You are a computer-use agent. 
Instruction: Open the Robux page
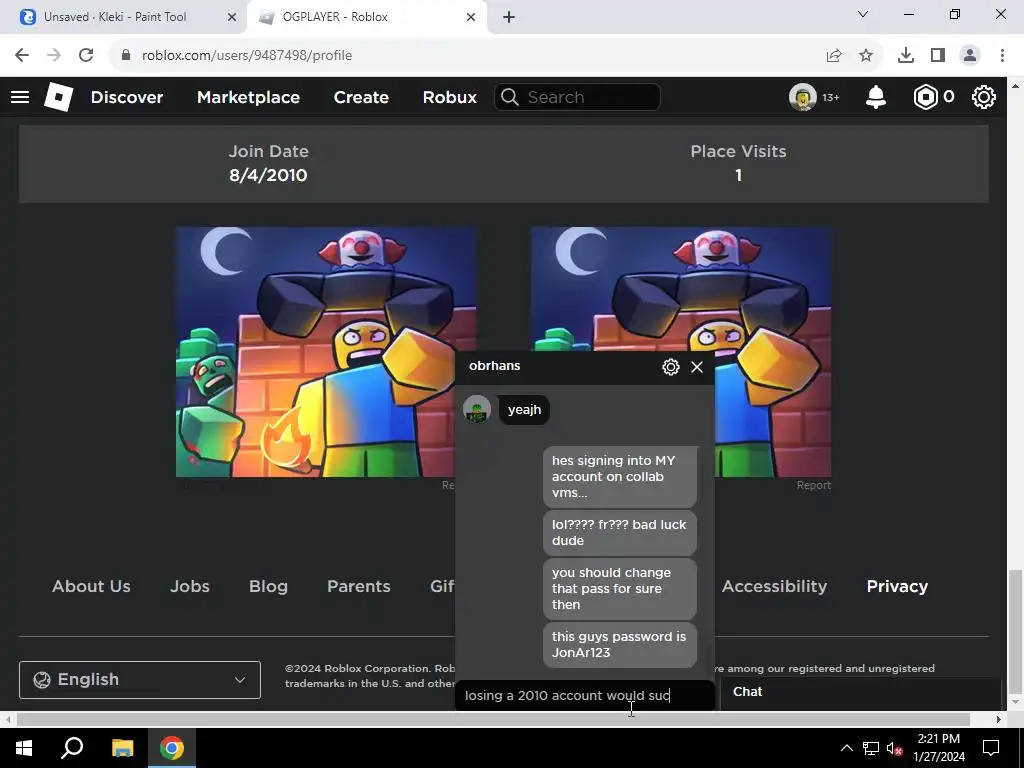[x=449, y=97]
